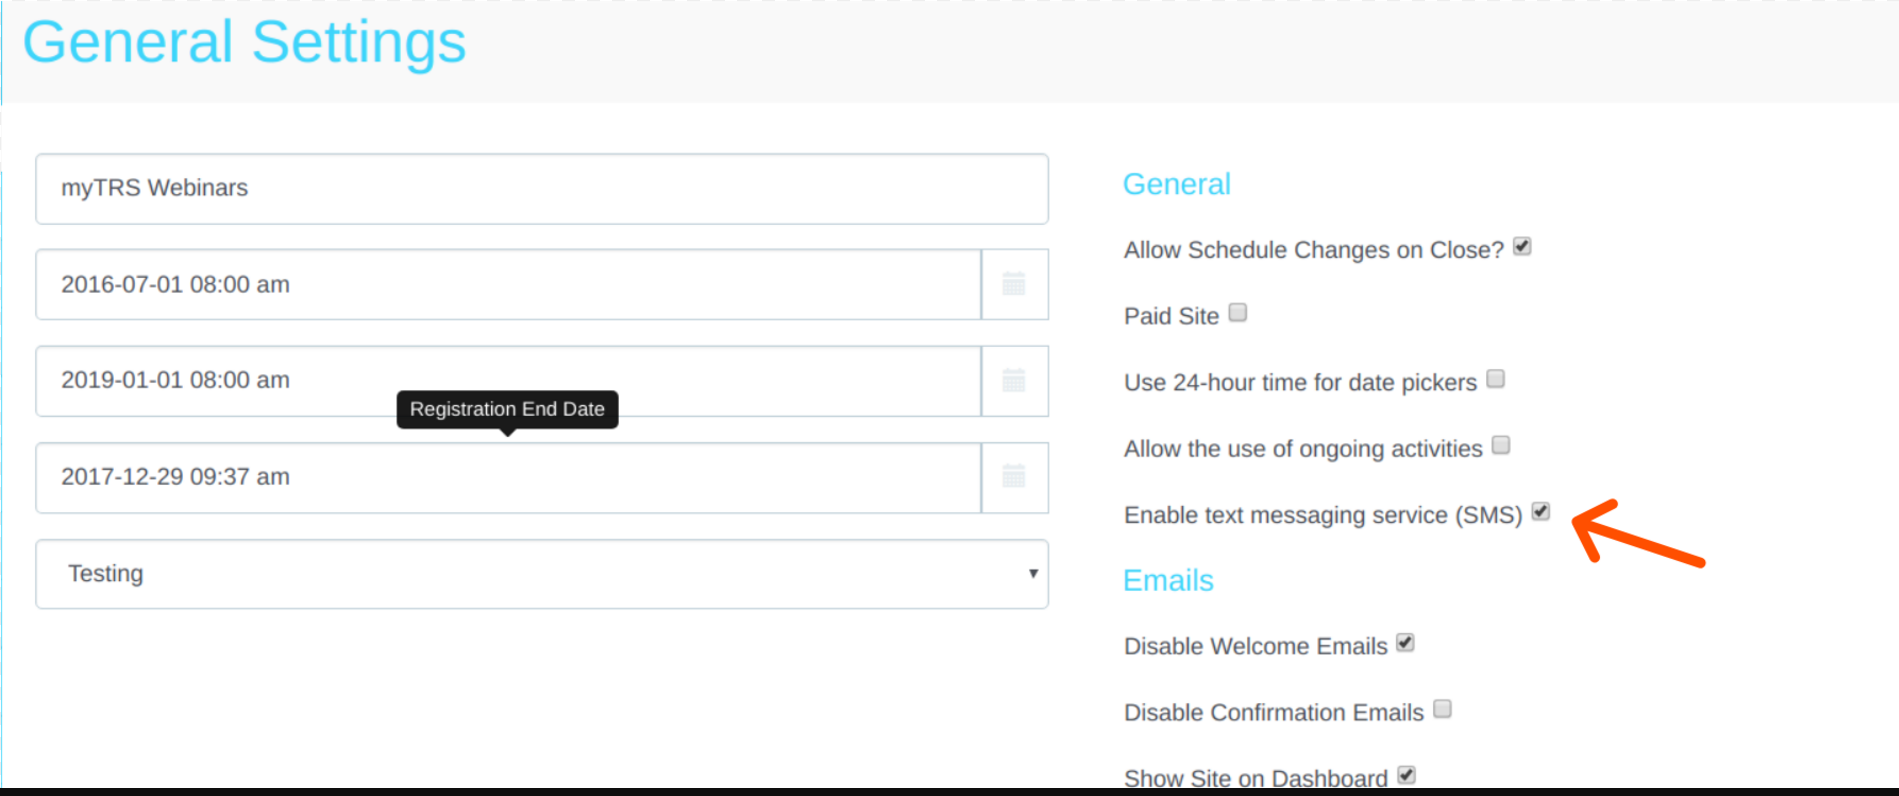The image size is (1899, 796).
Task: Enable the Paid Site checkbox
Action: click(x=1238, y=313)
